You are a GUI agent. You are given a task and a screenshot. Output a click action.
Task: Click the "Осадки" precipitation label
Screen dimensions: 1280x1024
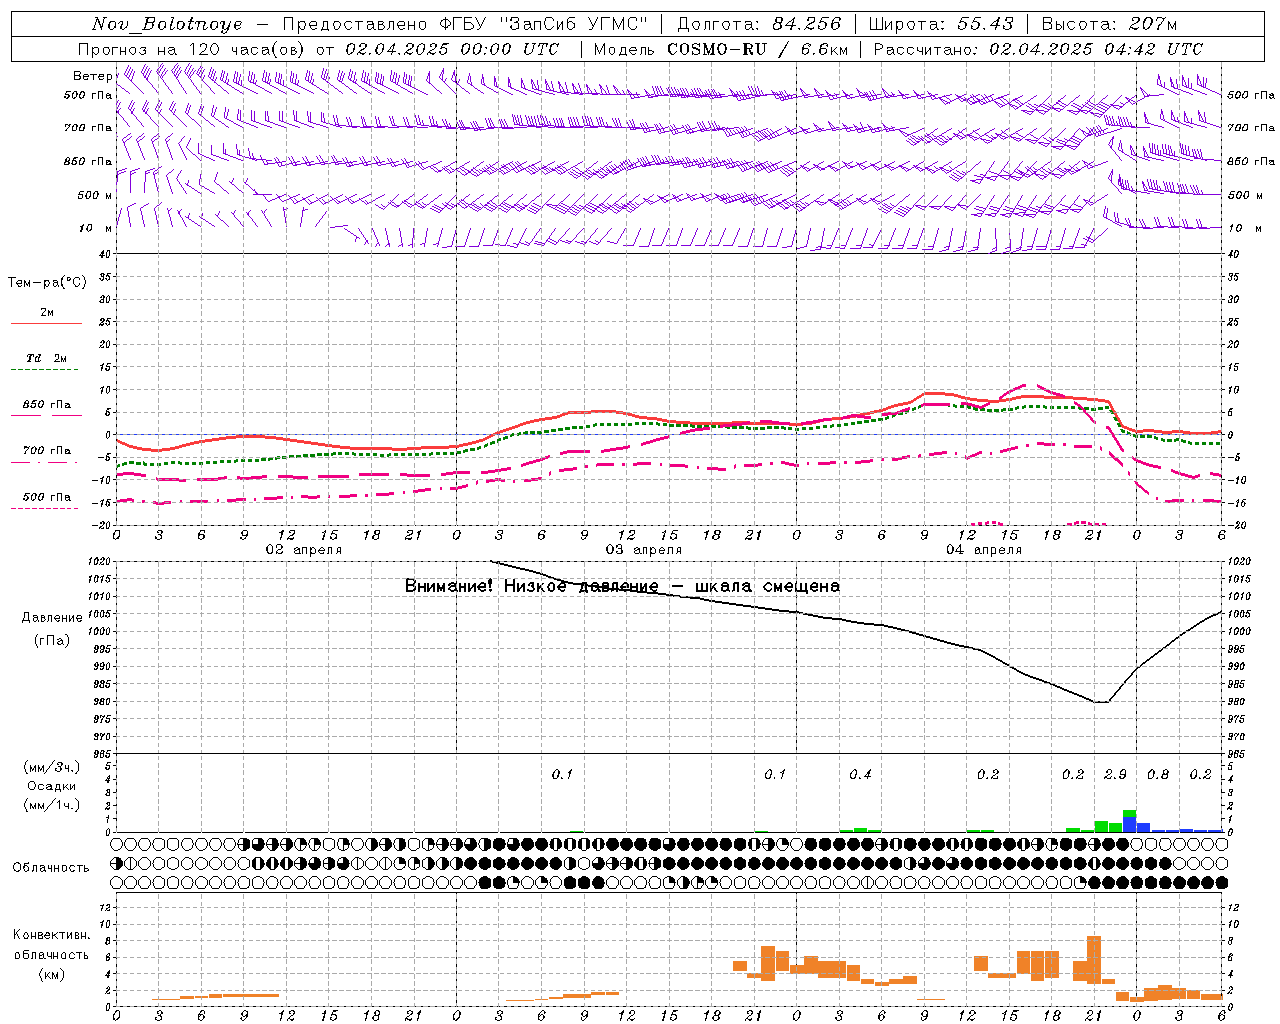pos(52,786)
